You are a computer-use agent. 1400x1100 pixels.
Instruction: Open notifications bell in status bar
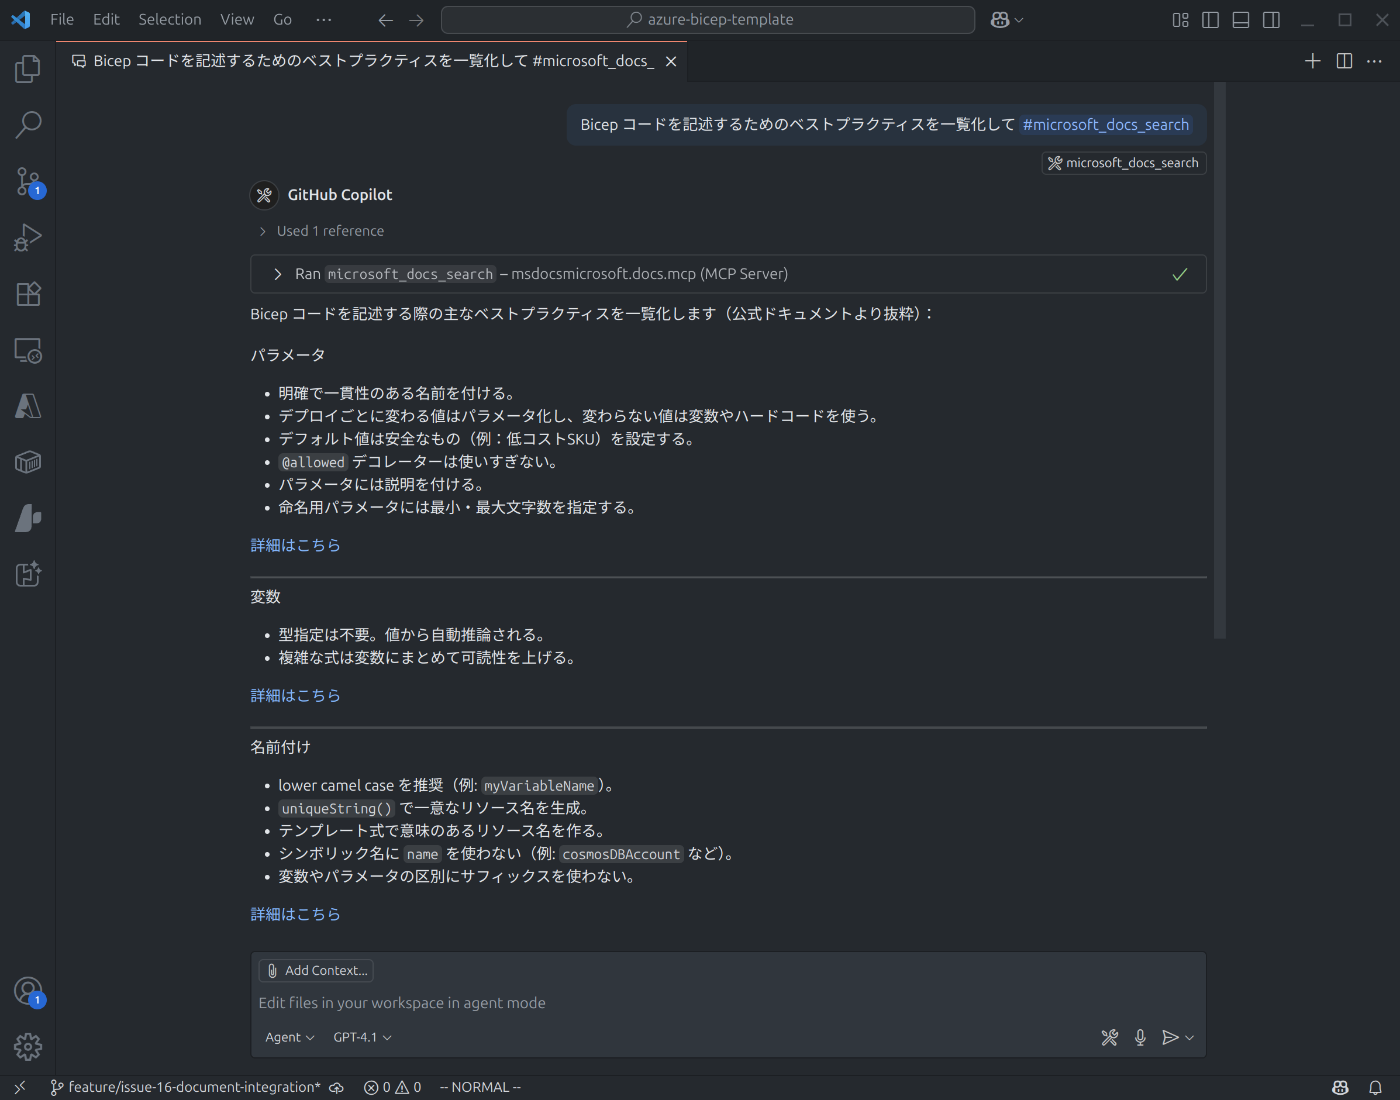point(1376,1088)
